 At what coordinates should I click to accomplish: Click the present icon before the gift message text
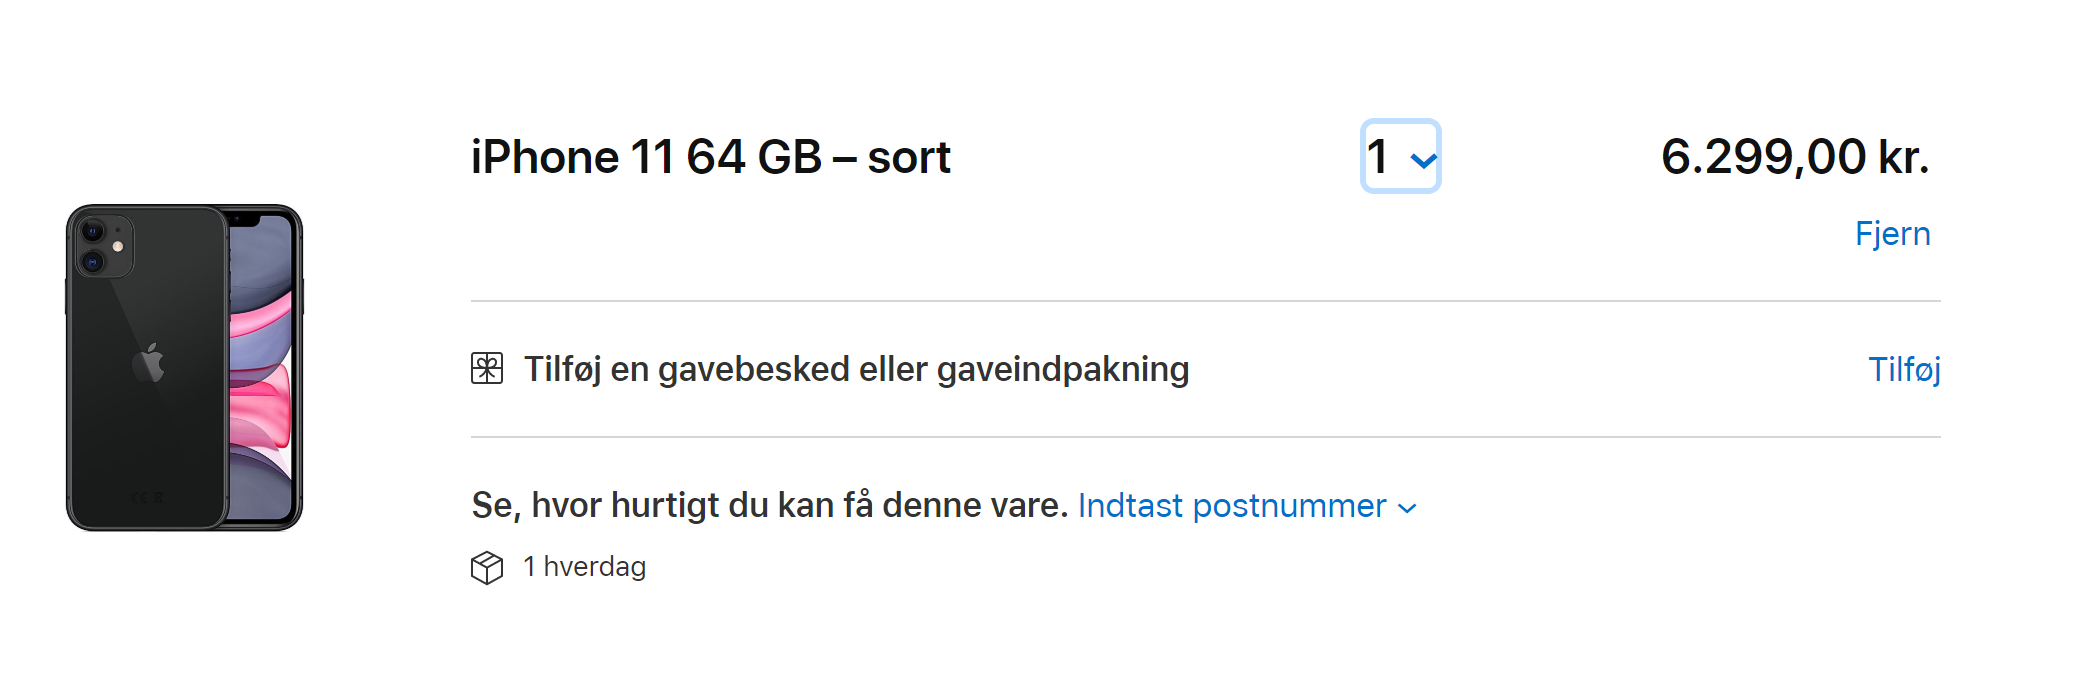(x=489, y=369)
